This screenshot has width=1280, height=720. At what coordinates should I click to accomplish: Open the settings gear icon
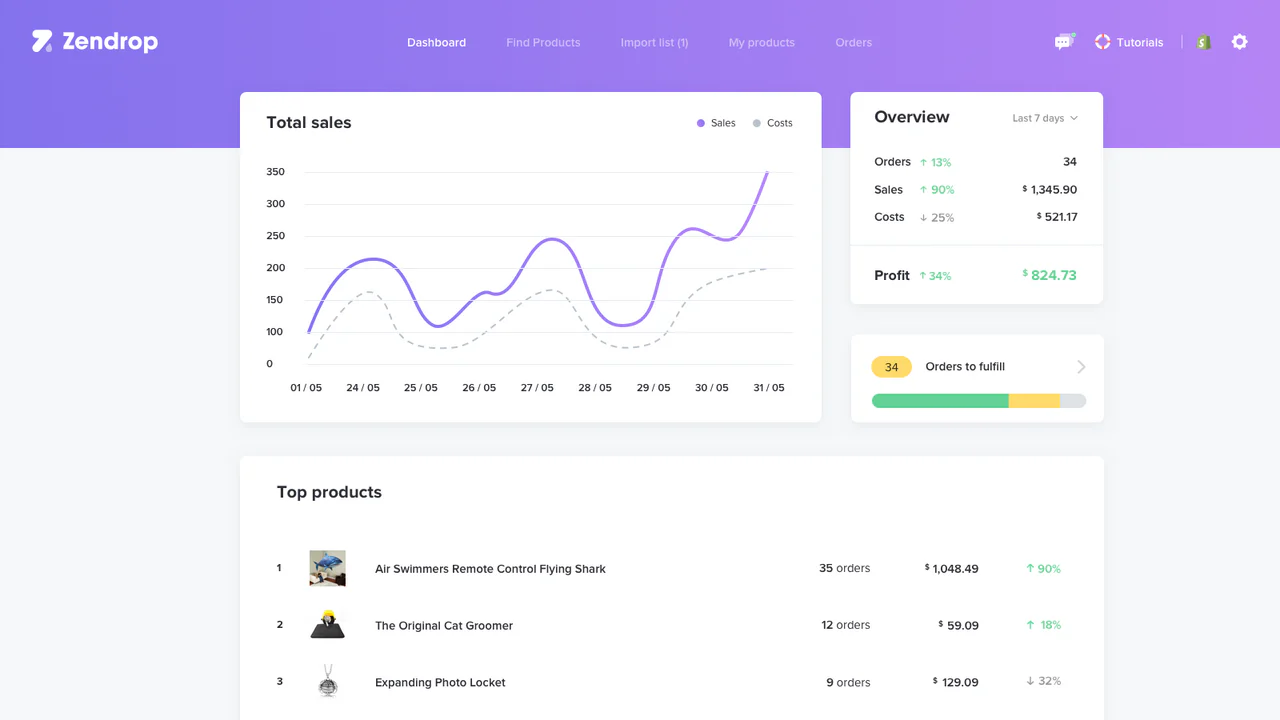click(1240, 42)
